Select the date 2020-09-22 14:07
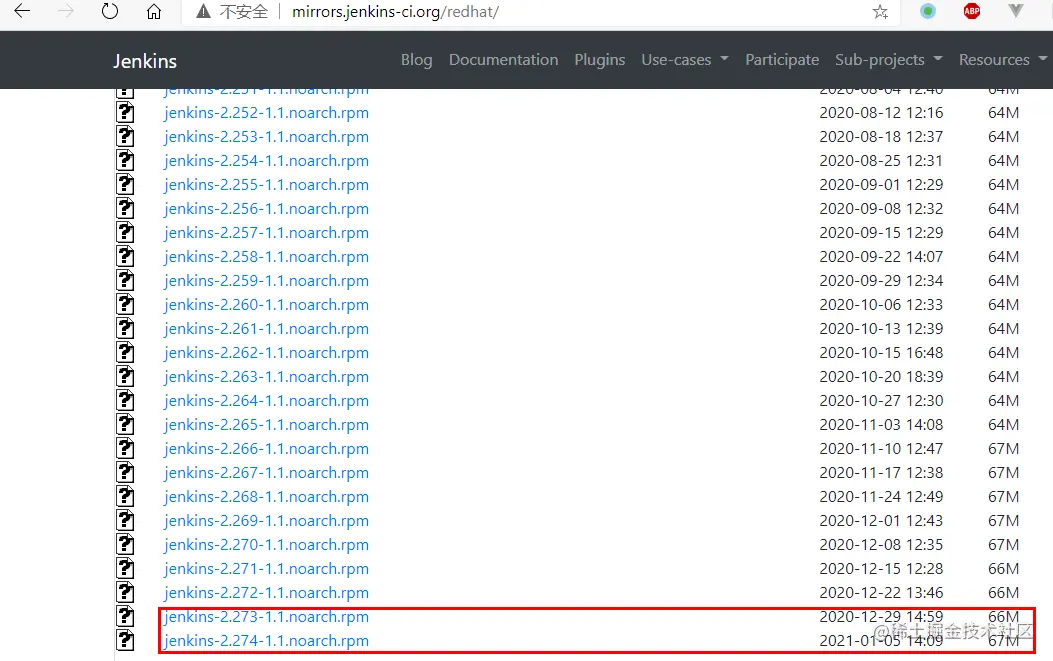Image resolution: width=1053 pixels, height=661 pixels. click(881, 257)
